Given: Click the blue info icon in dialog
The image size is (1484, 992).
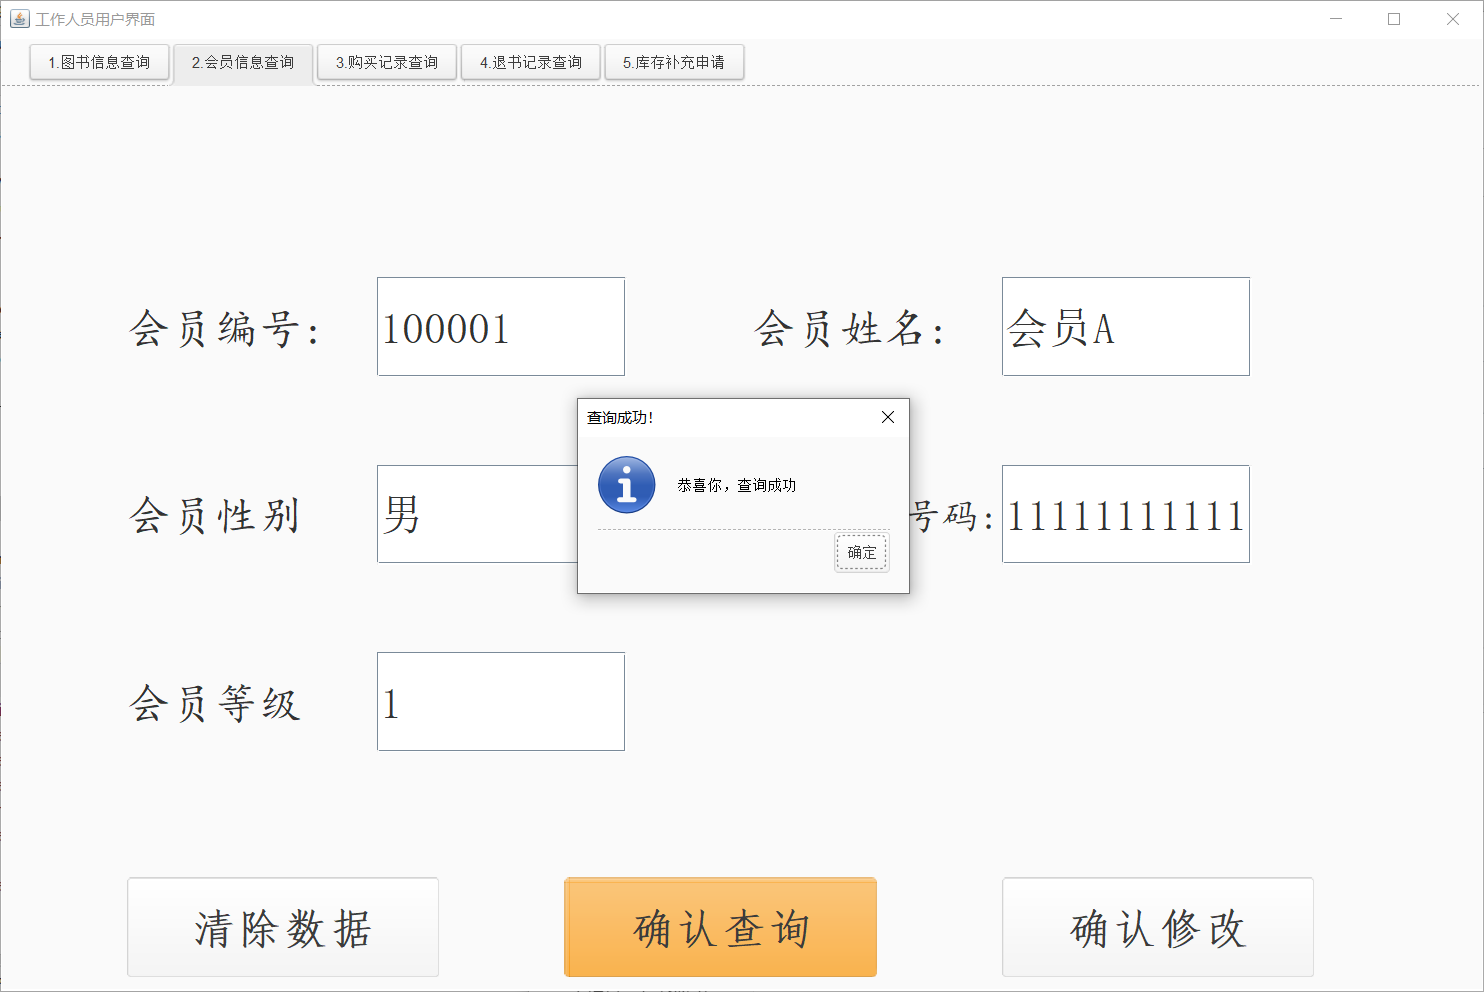Looking at the screenshot, I should click(x=627, y=485).
